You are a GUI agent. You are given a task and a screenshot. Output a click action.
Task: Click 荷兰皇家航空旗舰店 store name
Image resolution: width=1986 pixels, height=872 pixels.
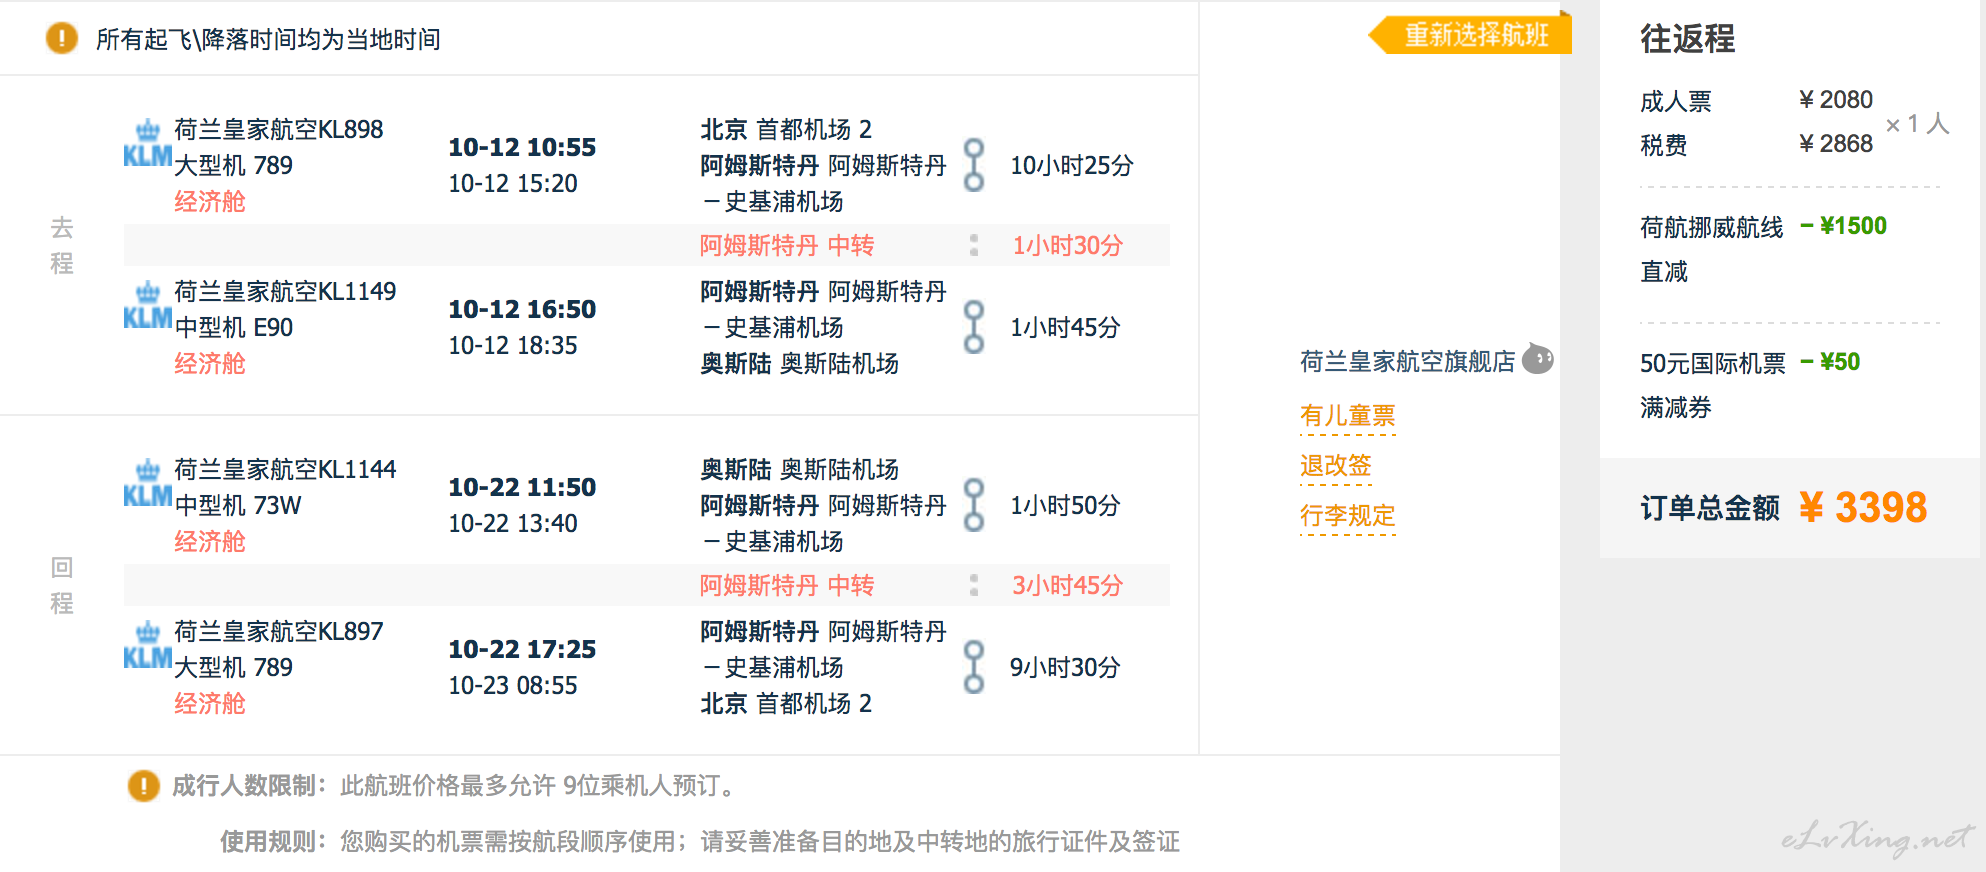[1407, 361]
